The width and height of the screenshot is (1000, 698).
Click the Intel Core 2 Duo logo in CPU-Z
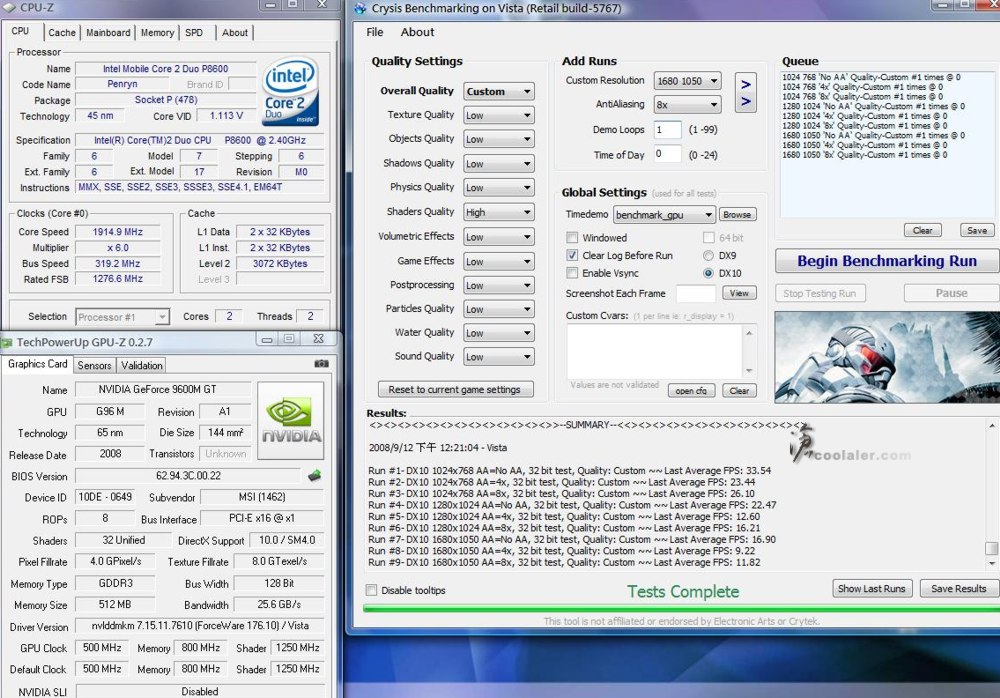[291, 91]
